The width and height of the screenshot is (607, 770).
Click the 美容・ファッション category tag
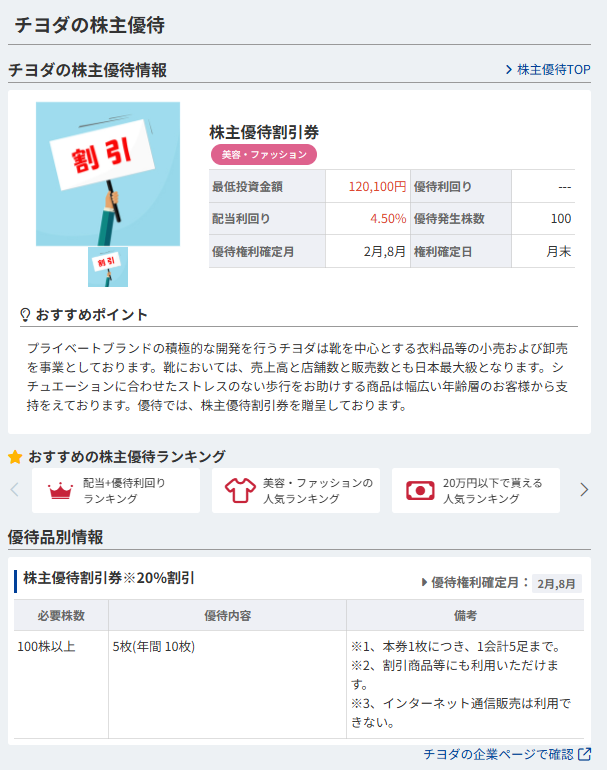coord(264,155)
